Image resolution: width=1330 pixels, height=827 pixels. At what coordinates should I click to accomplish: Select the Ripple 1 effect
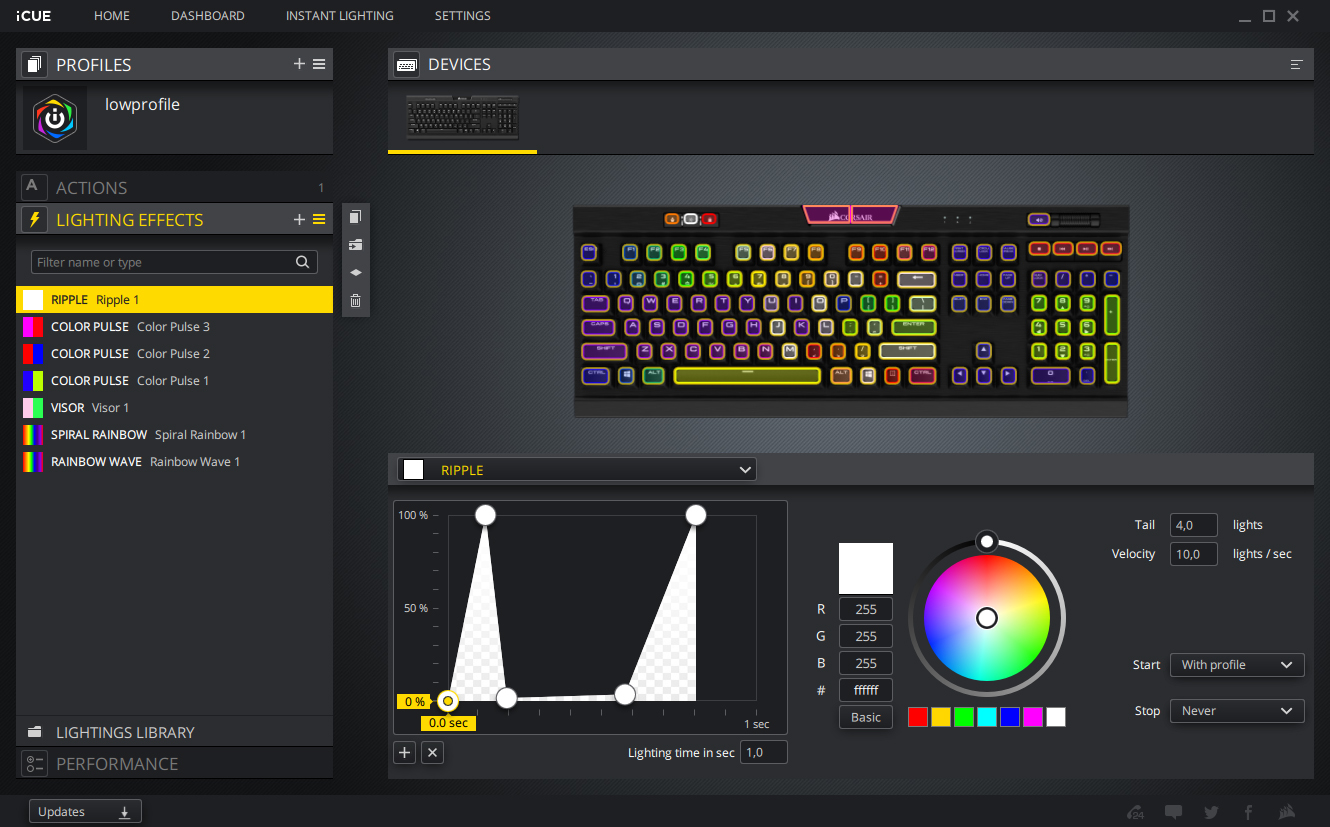click(x=174, y=300)
